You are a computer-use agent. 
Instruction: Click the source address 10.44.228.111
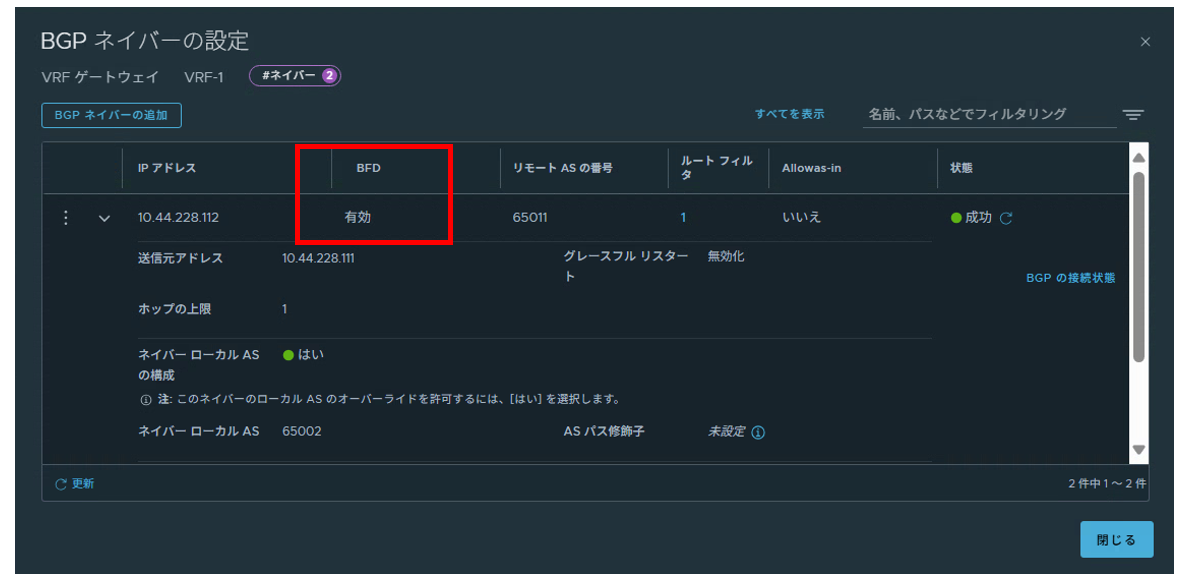(x=318, y=259)
